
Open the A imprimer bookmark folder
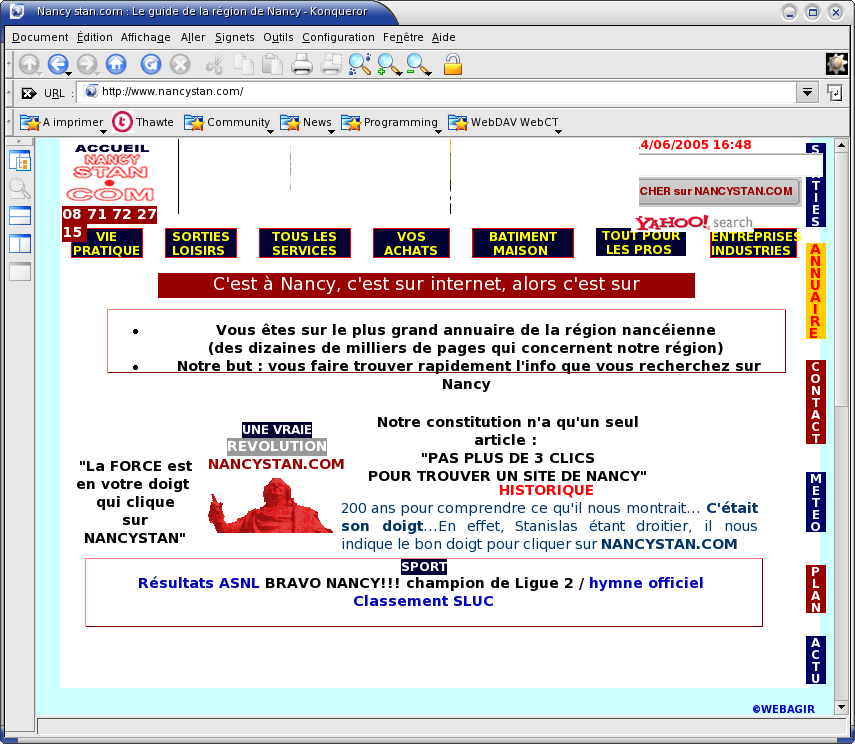(62, 122)
